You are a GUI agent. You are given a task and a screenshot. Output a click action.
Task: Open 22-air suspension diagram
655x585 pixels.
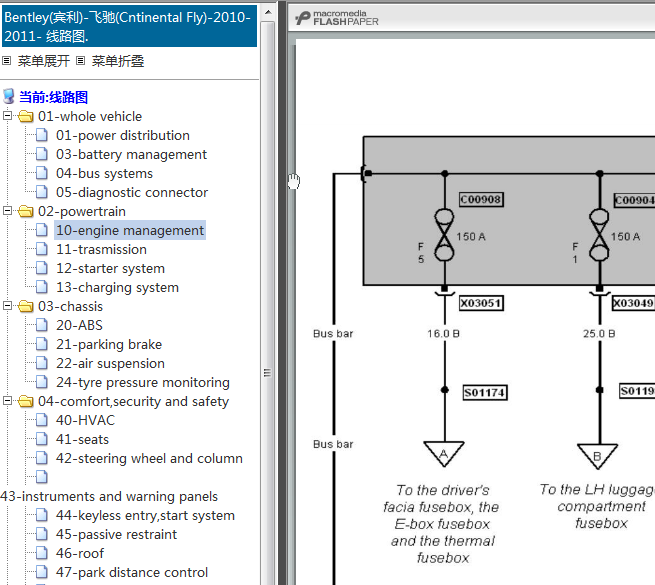(x=110, y=364)
